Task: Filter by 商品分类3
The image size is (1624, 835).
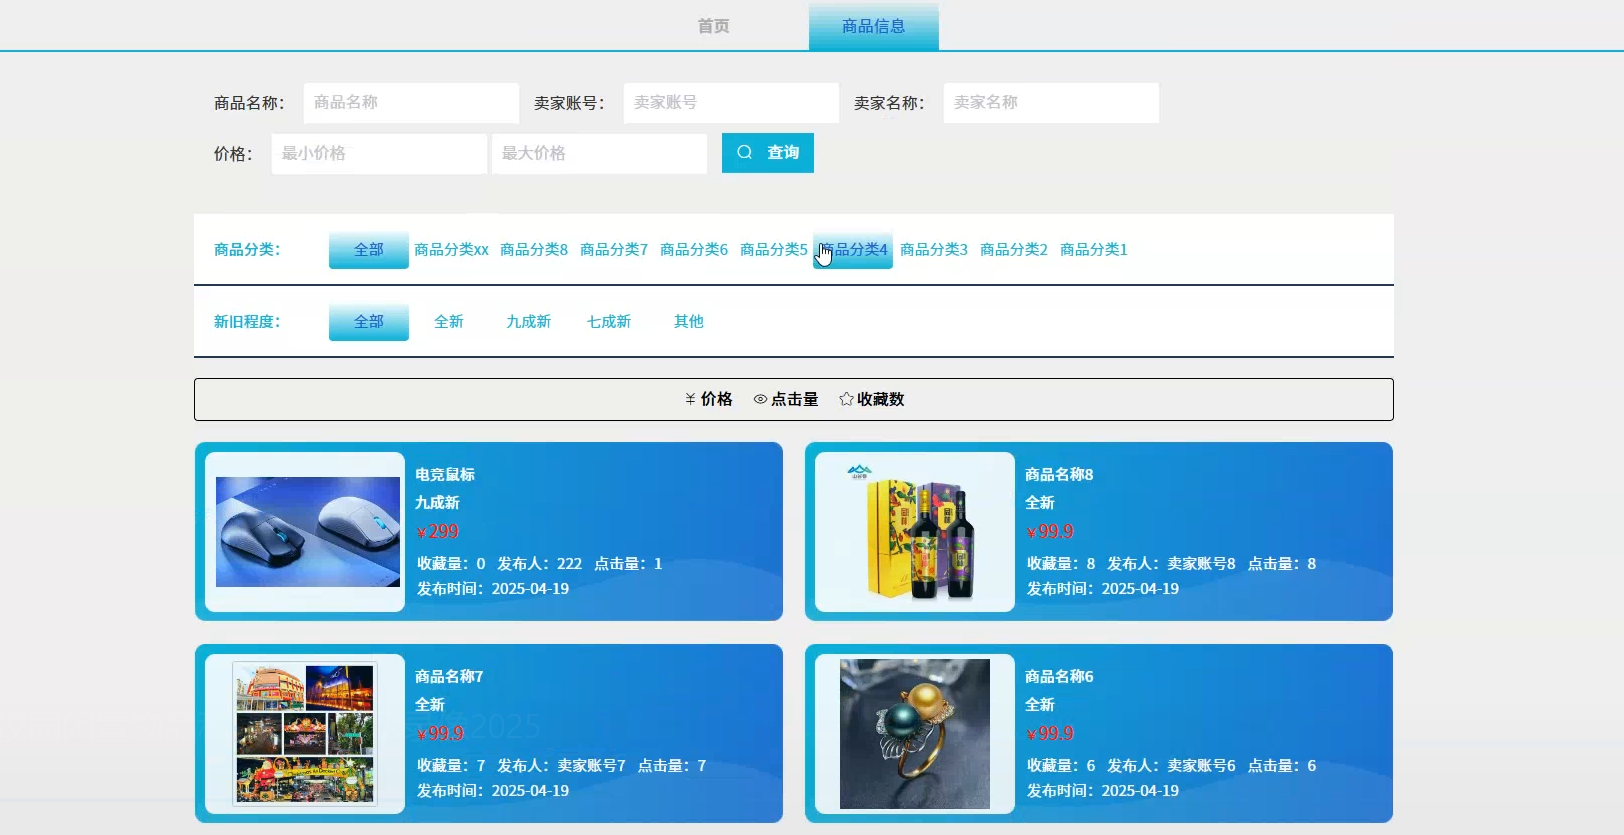Action: point(934,250)
